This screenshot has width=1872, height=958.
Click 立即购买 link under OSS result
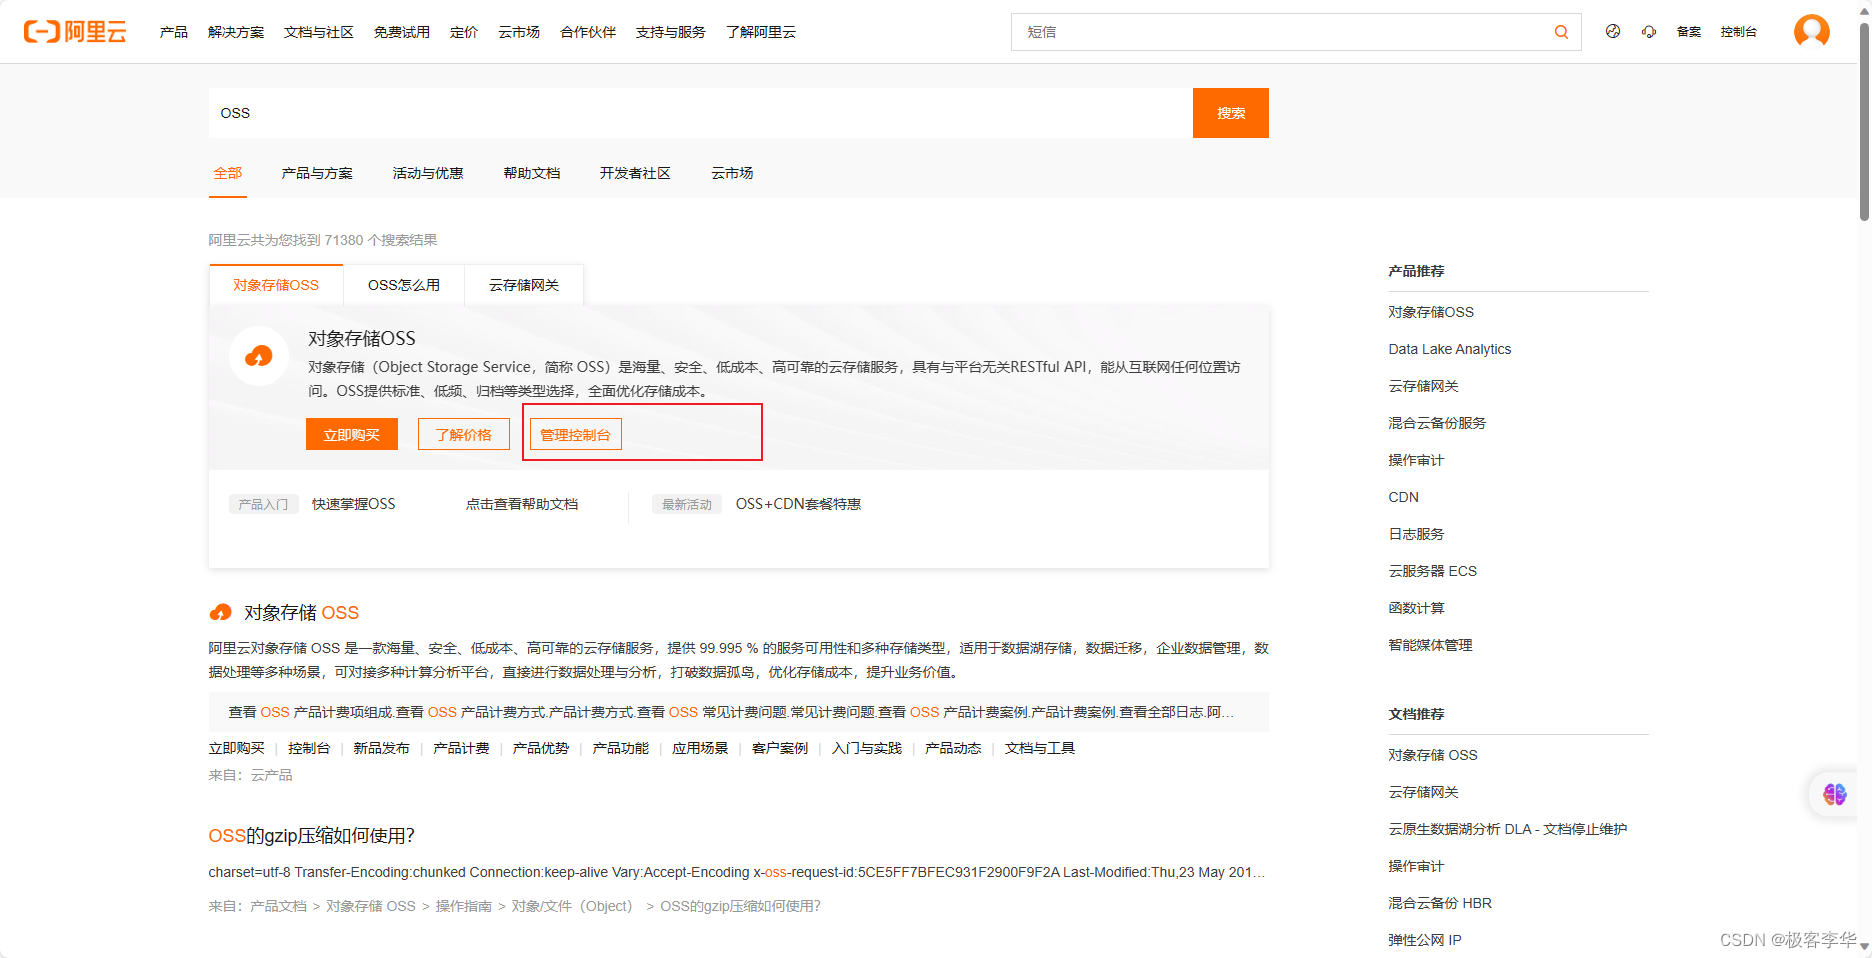coord(237,748)
